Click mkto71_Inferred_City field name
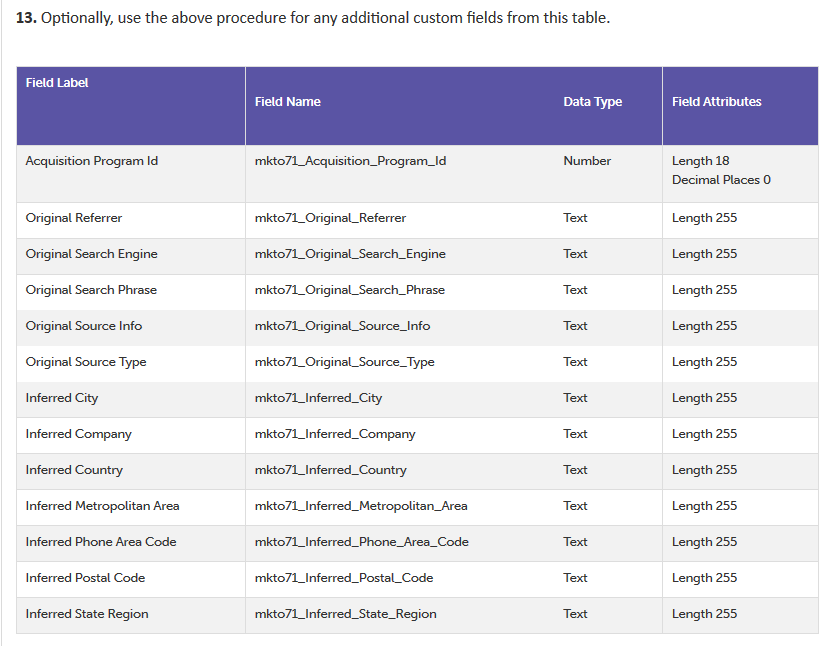The image size is (832, 646). pyautogui.click(x=318, y=398)
